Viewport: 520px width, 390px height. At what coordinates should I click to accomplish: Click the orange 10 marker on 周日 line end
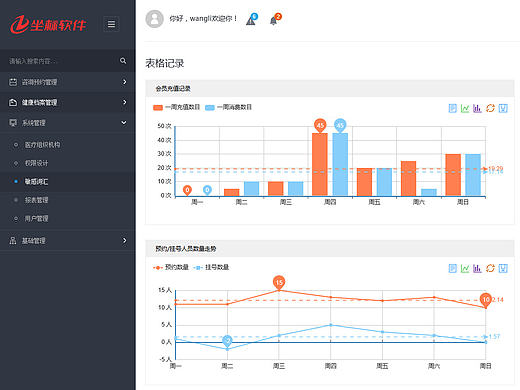(486, 300)
